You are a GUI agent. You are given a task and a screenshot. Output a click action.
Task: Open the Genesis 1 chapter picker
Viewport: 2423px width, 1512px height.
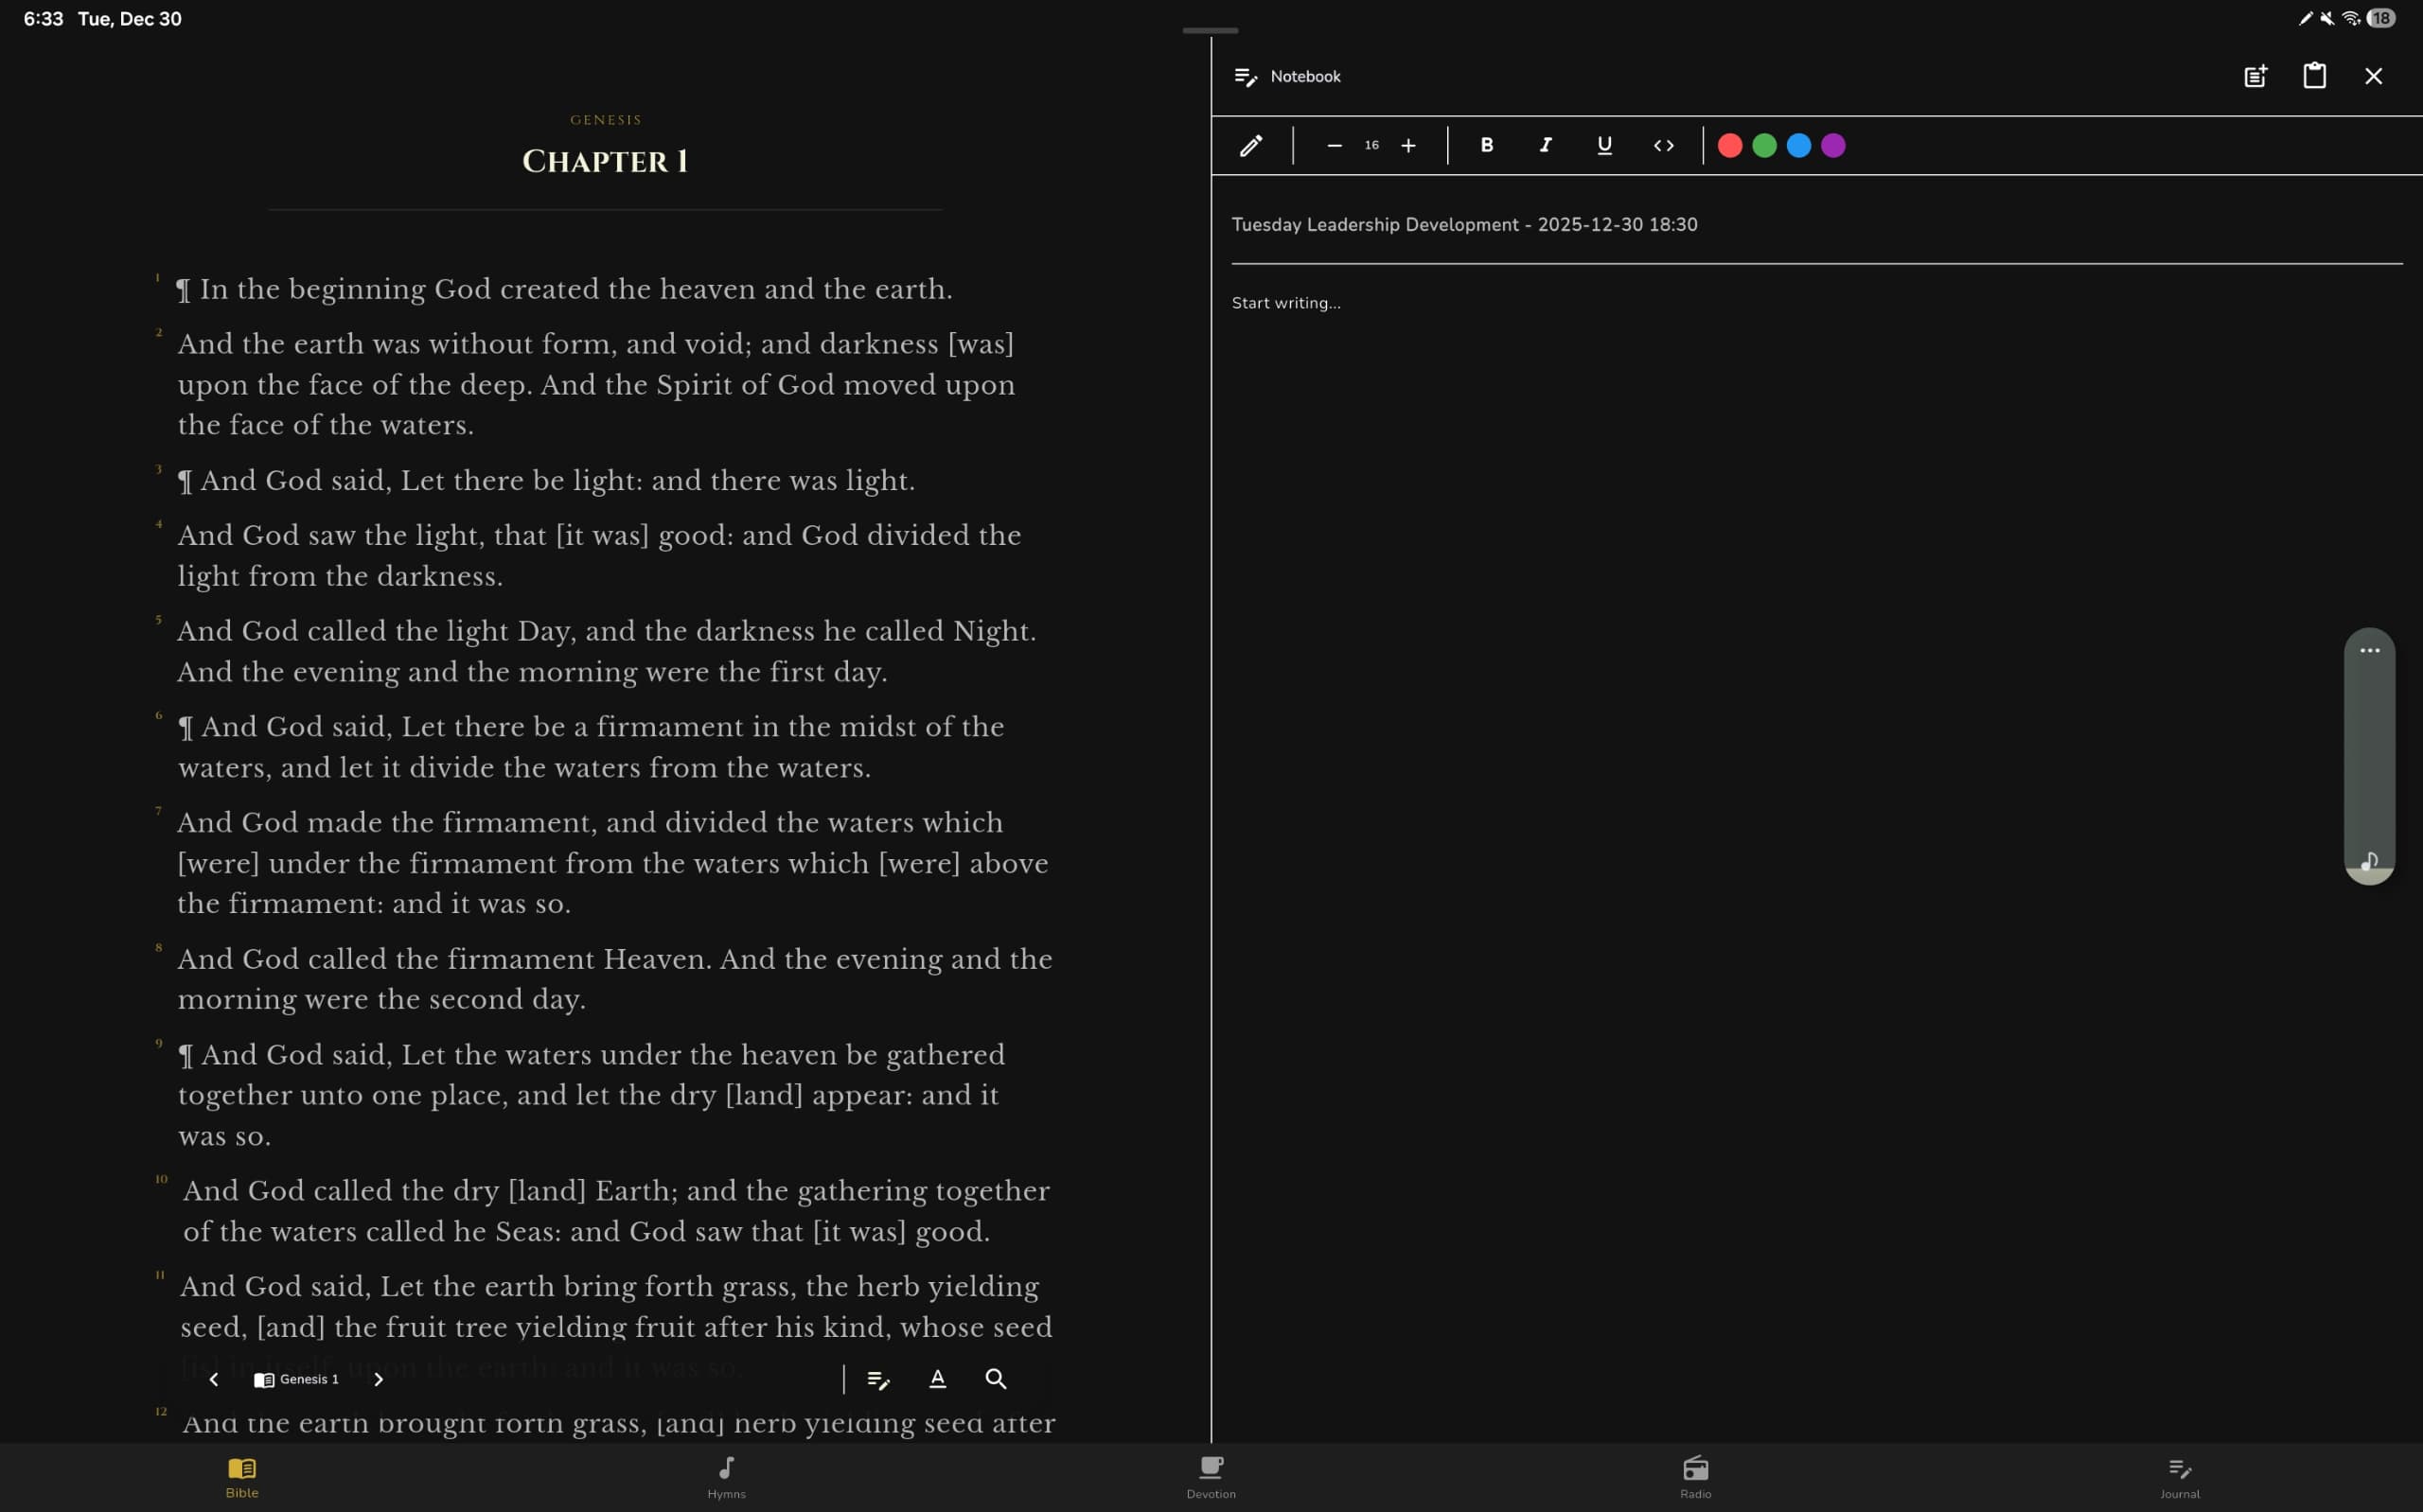pos(296,1379)
